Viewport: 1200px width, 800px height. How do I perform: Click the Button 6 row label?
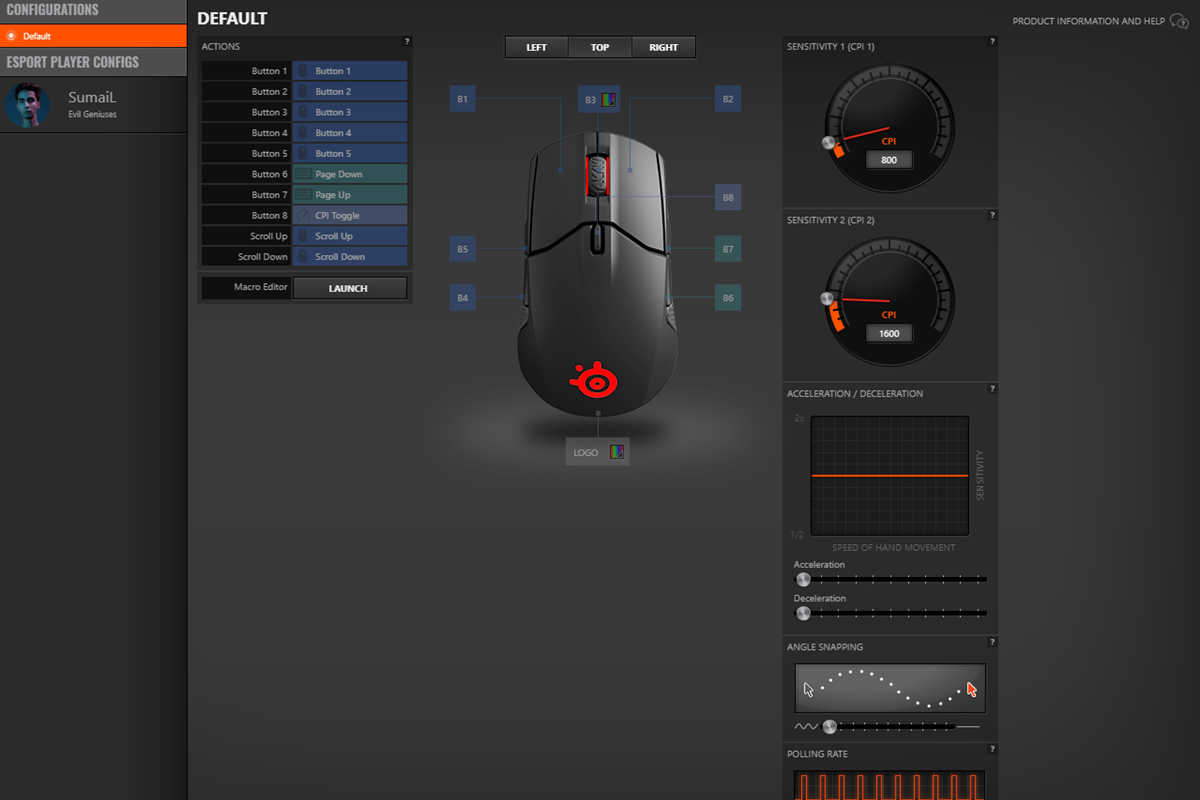pyautogui.click(x=246, y=174)
